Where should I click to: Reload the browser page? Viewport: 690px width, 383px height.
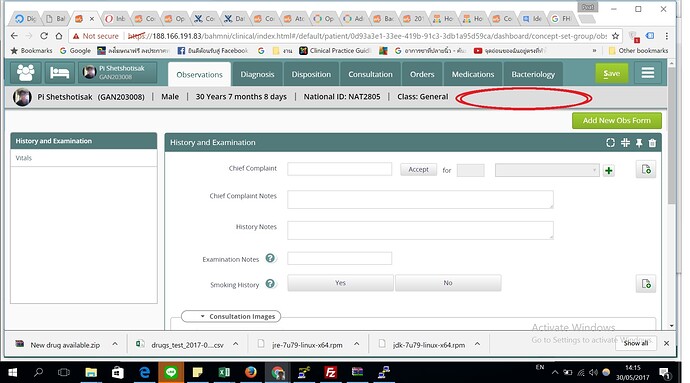click(44, 36)
